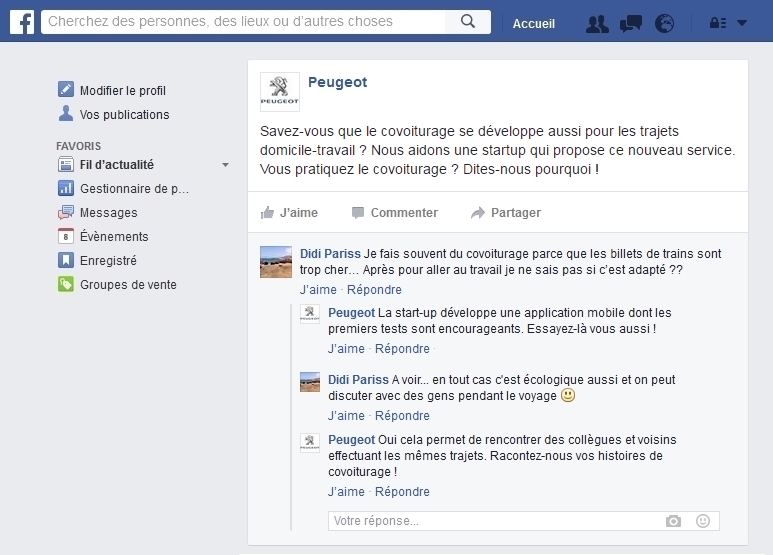The height and width of the screenshot is (555, 773).
Task: Click Didi Pariss avatar on first comment
Action: (x=276, y=262)
